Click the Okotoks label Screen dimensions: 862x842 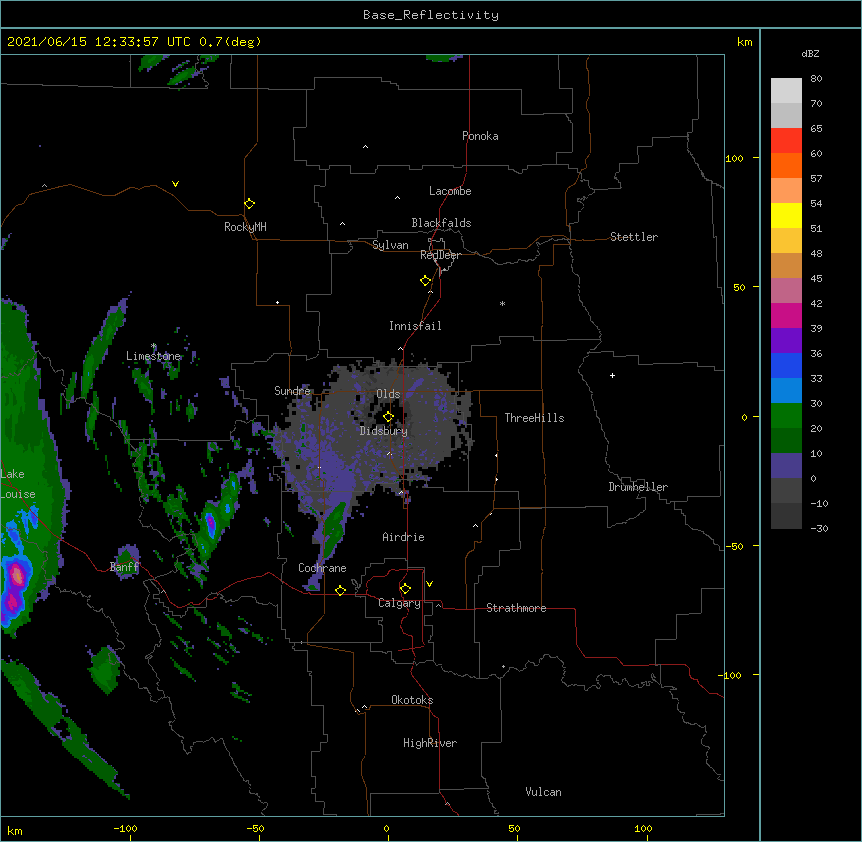[412, 700]
